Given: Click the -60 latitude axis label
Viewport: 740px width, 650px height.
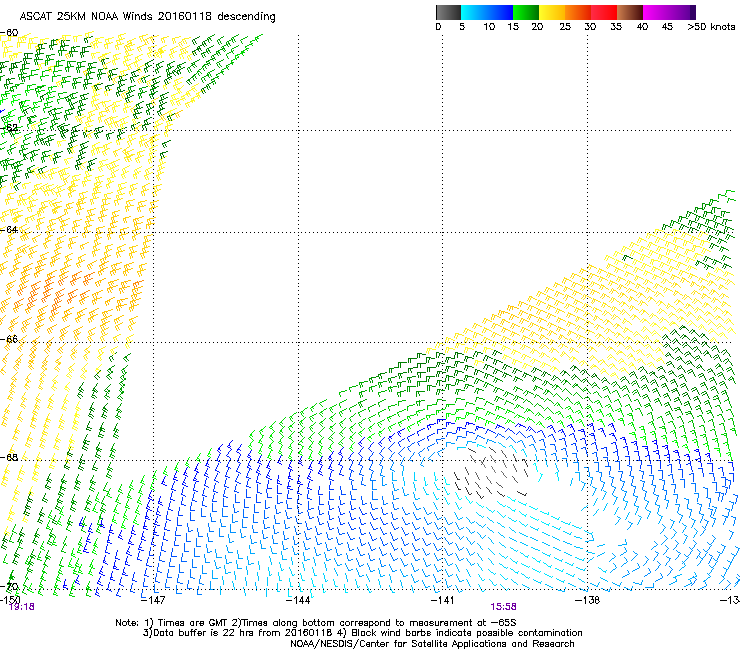Looking at the screenshot, I should coord(9,32).
